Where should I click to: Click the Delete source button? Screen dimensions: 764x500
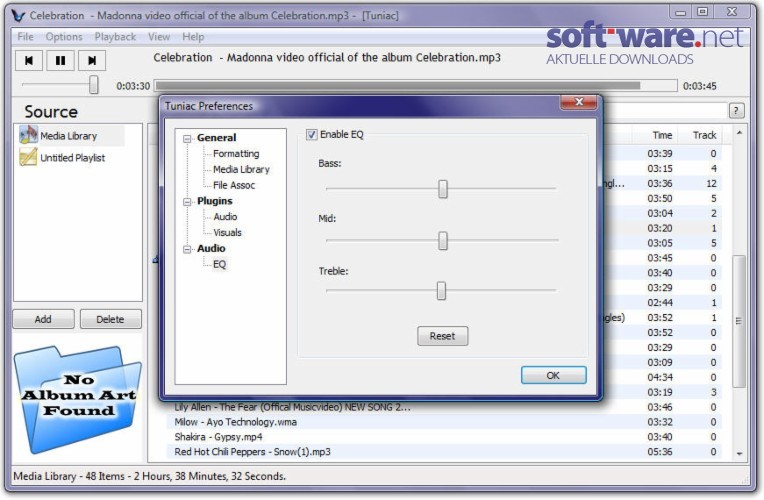pos(111,319)
